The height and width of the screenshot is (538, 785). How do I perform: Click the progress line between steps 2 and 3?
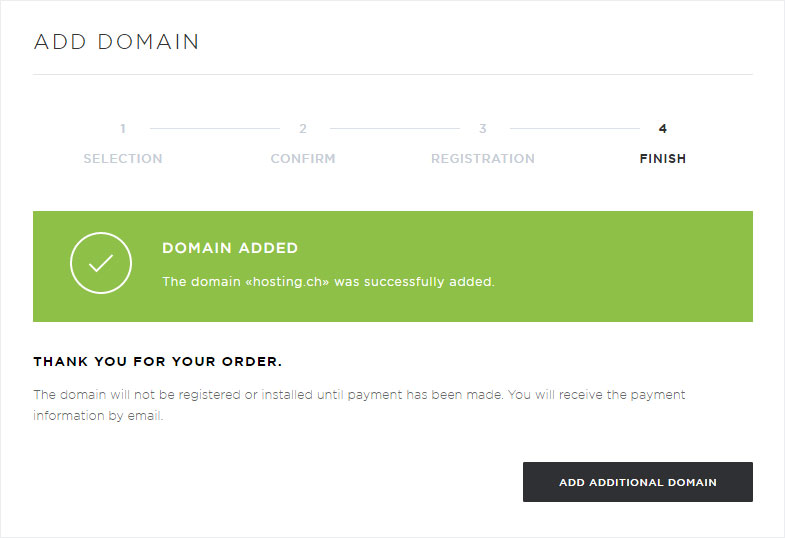point(395,129)
